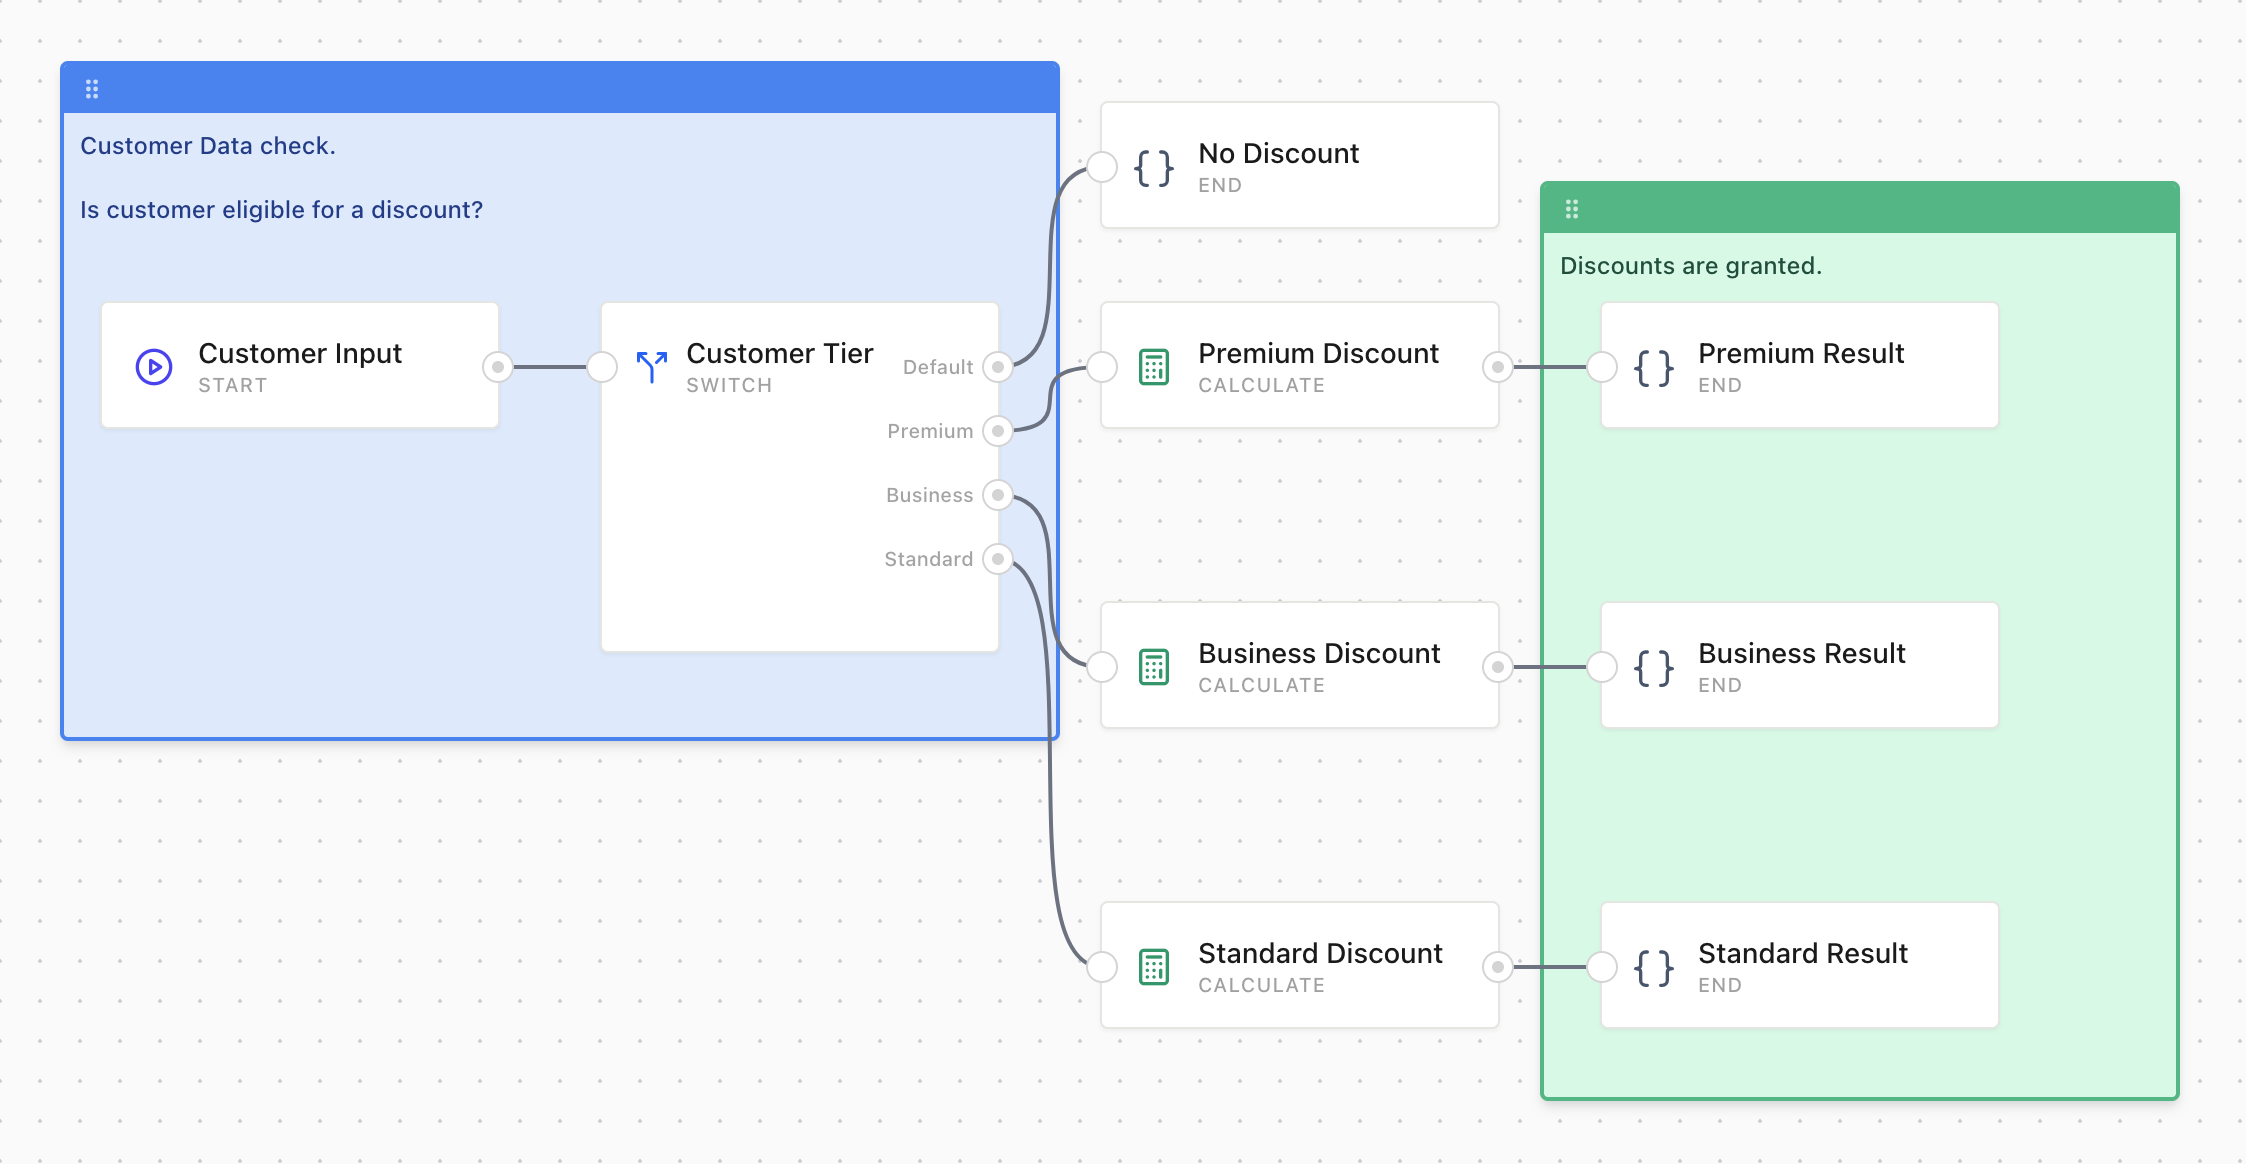Click the curly-braces icon on Business Result node
2246x1164 pixels.
pyautogui.click(x=1652, y=667)
